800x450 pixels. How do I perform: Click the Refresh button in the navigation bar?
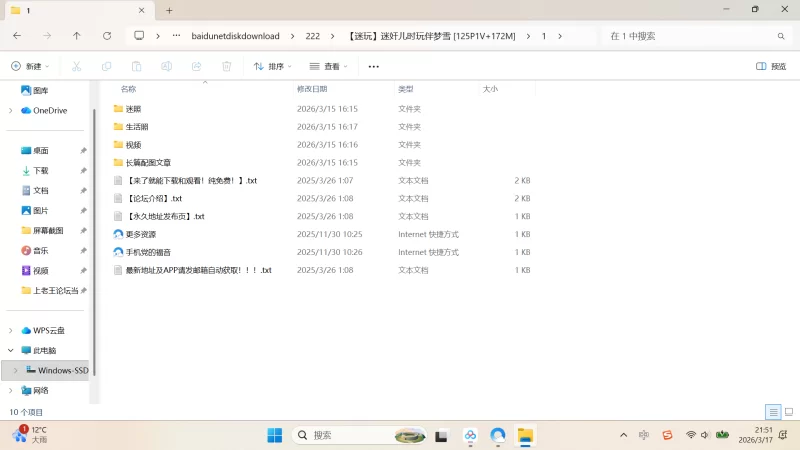[107, 36]
